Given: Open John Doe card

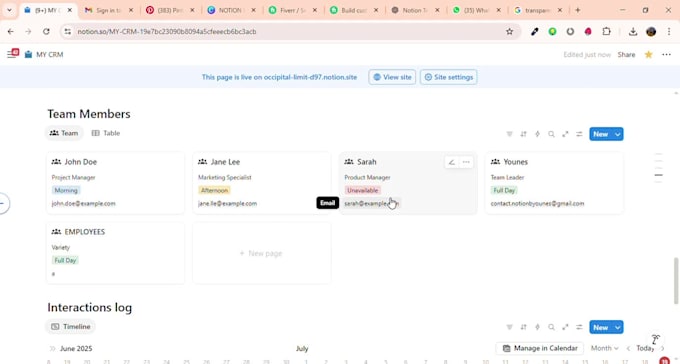Looking at the screenshot, I should tap(115, 183).
